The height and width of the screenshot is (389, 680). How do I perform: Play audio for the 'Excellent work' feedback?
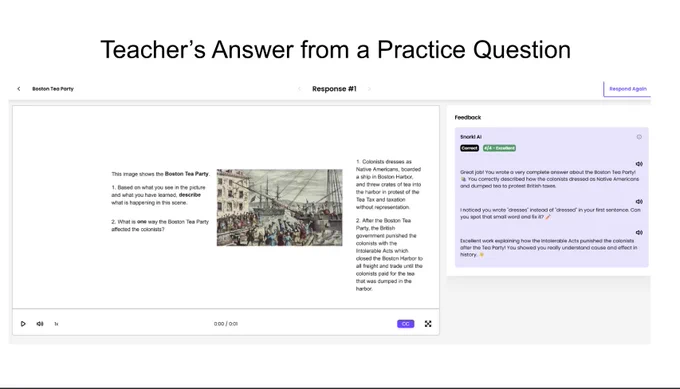pos(639,232)
